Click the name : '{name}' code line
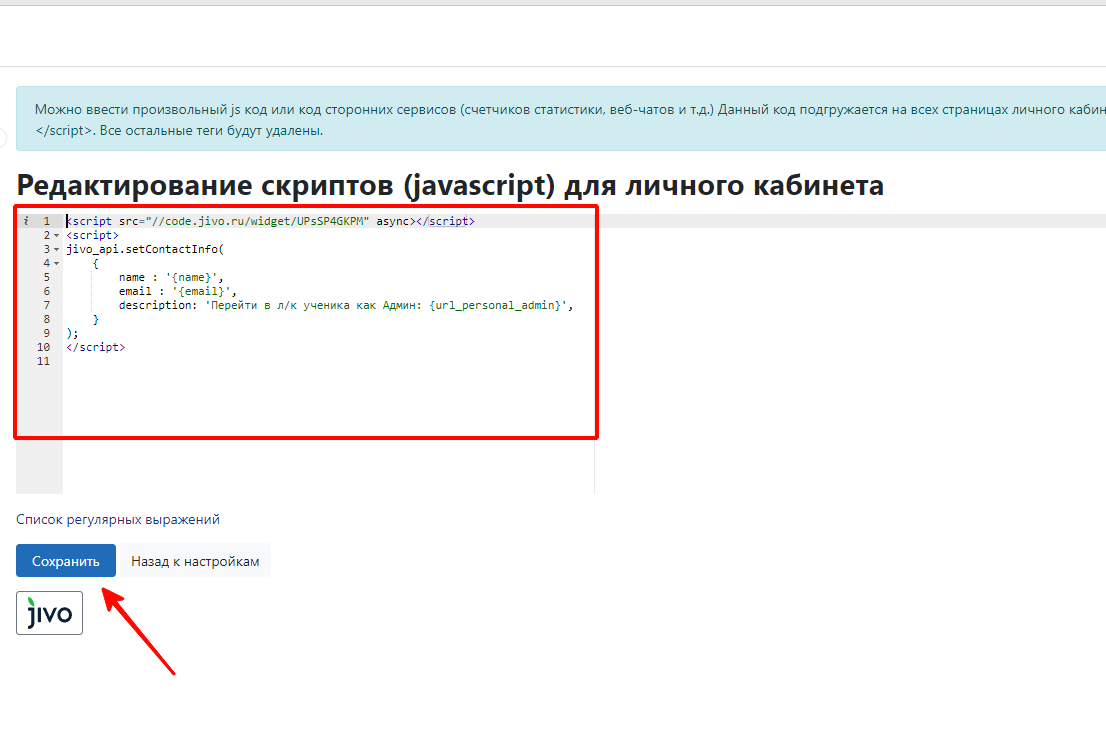Image resolution: width=1106 pixels, height=740 pixels. click(171, 277)
